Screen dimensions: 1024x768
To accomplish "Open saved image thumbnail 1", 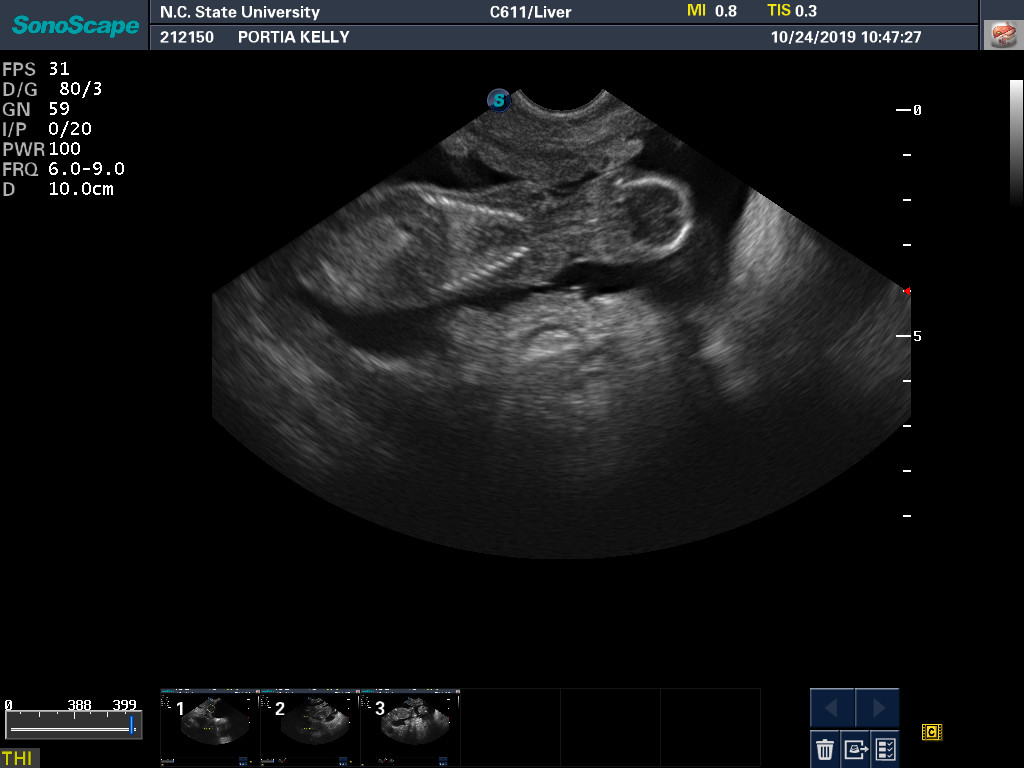I will 210,720.
